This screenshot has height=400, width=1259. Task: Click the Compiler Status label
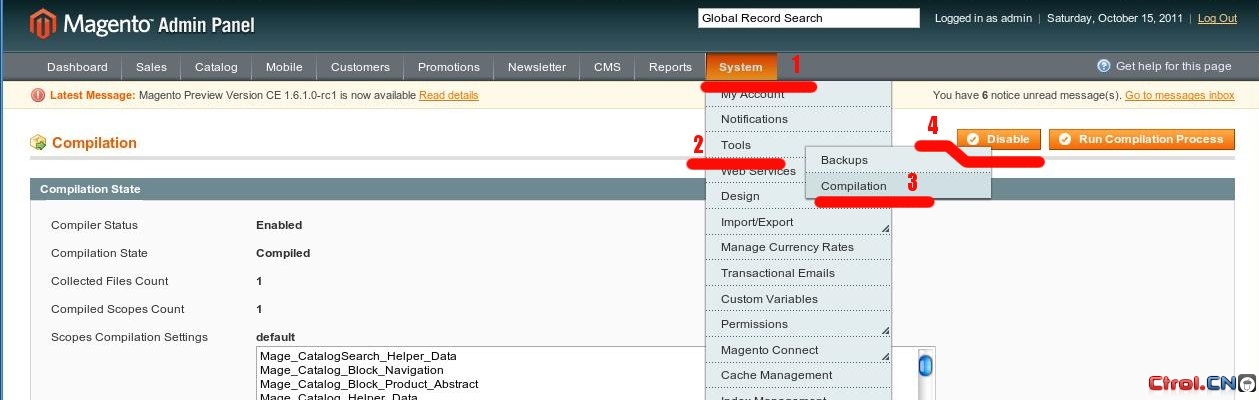94,225
